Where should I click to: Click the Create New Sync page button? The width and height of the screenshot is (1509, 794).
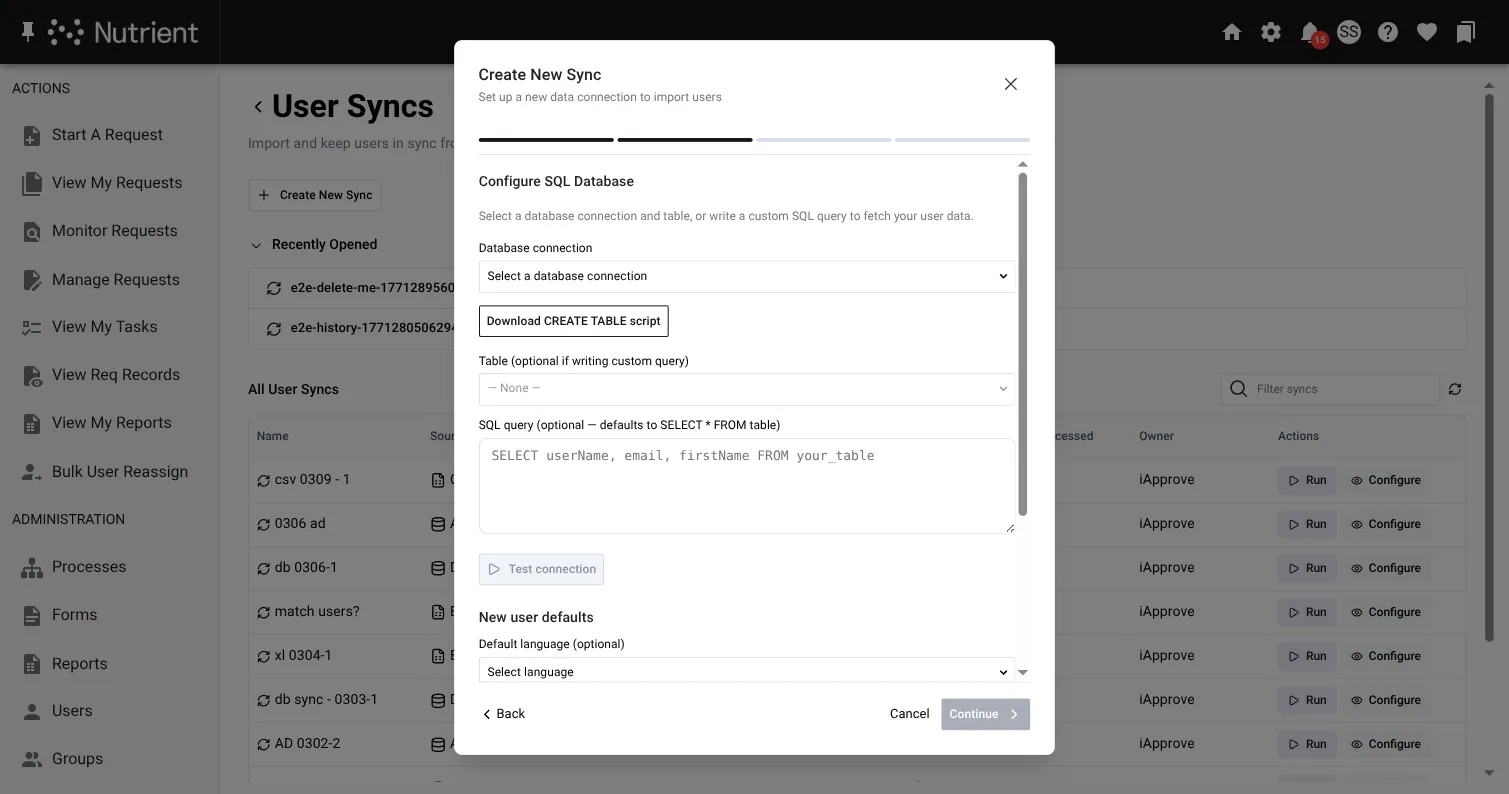click(314, 195)
